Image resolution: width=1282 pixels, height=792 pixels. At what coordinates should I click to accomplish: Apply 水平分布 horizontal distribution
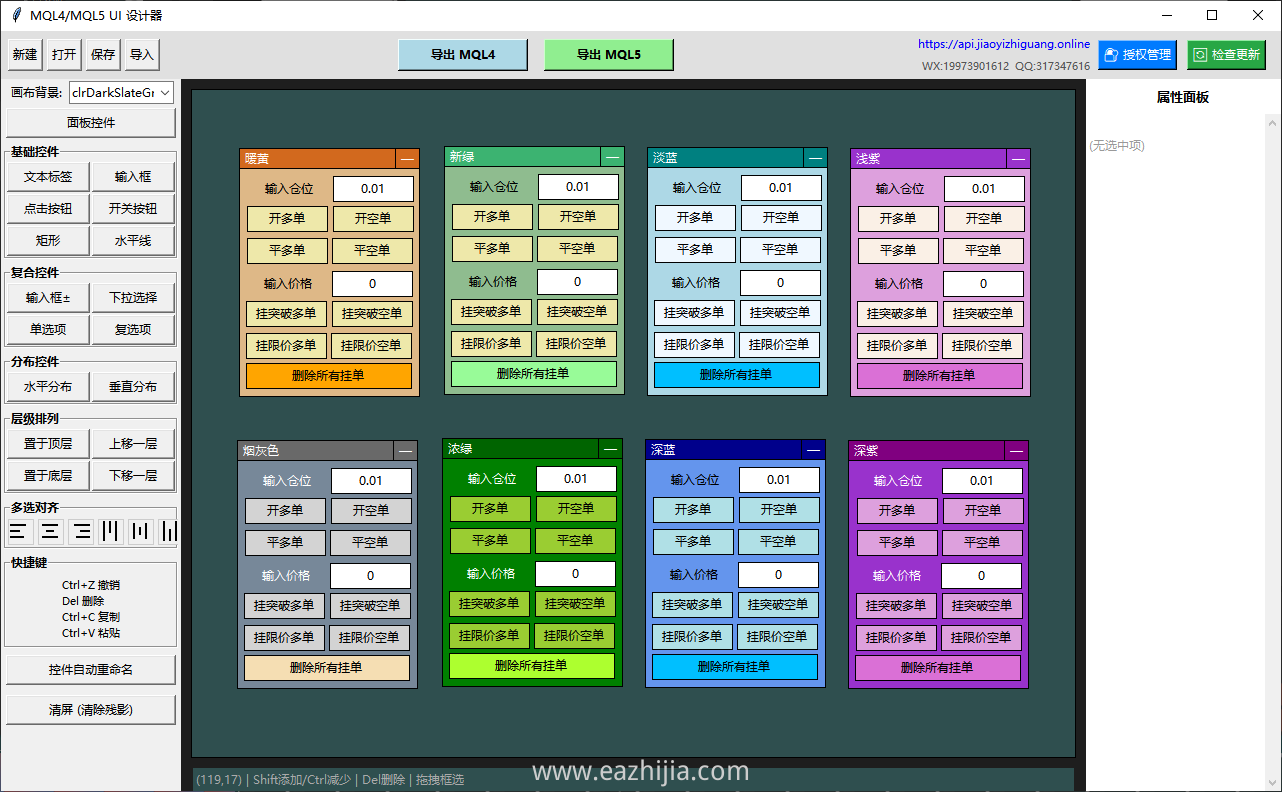point(48,387)
